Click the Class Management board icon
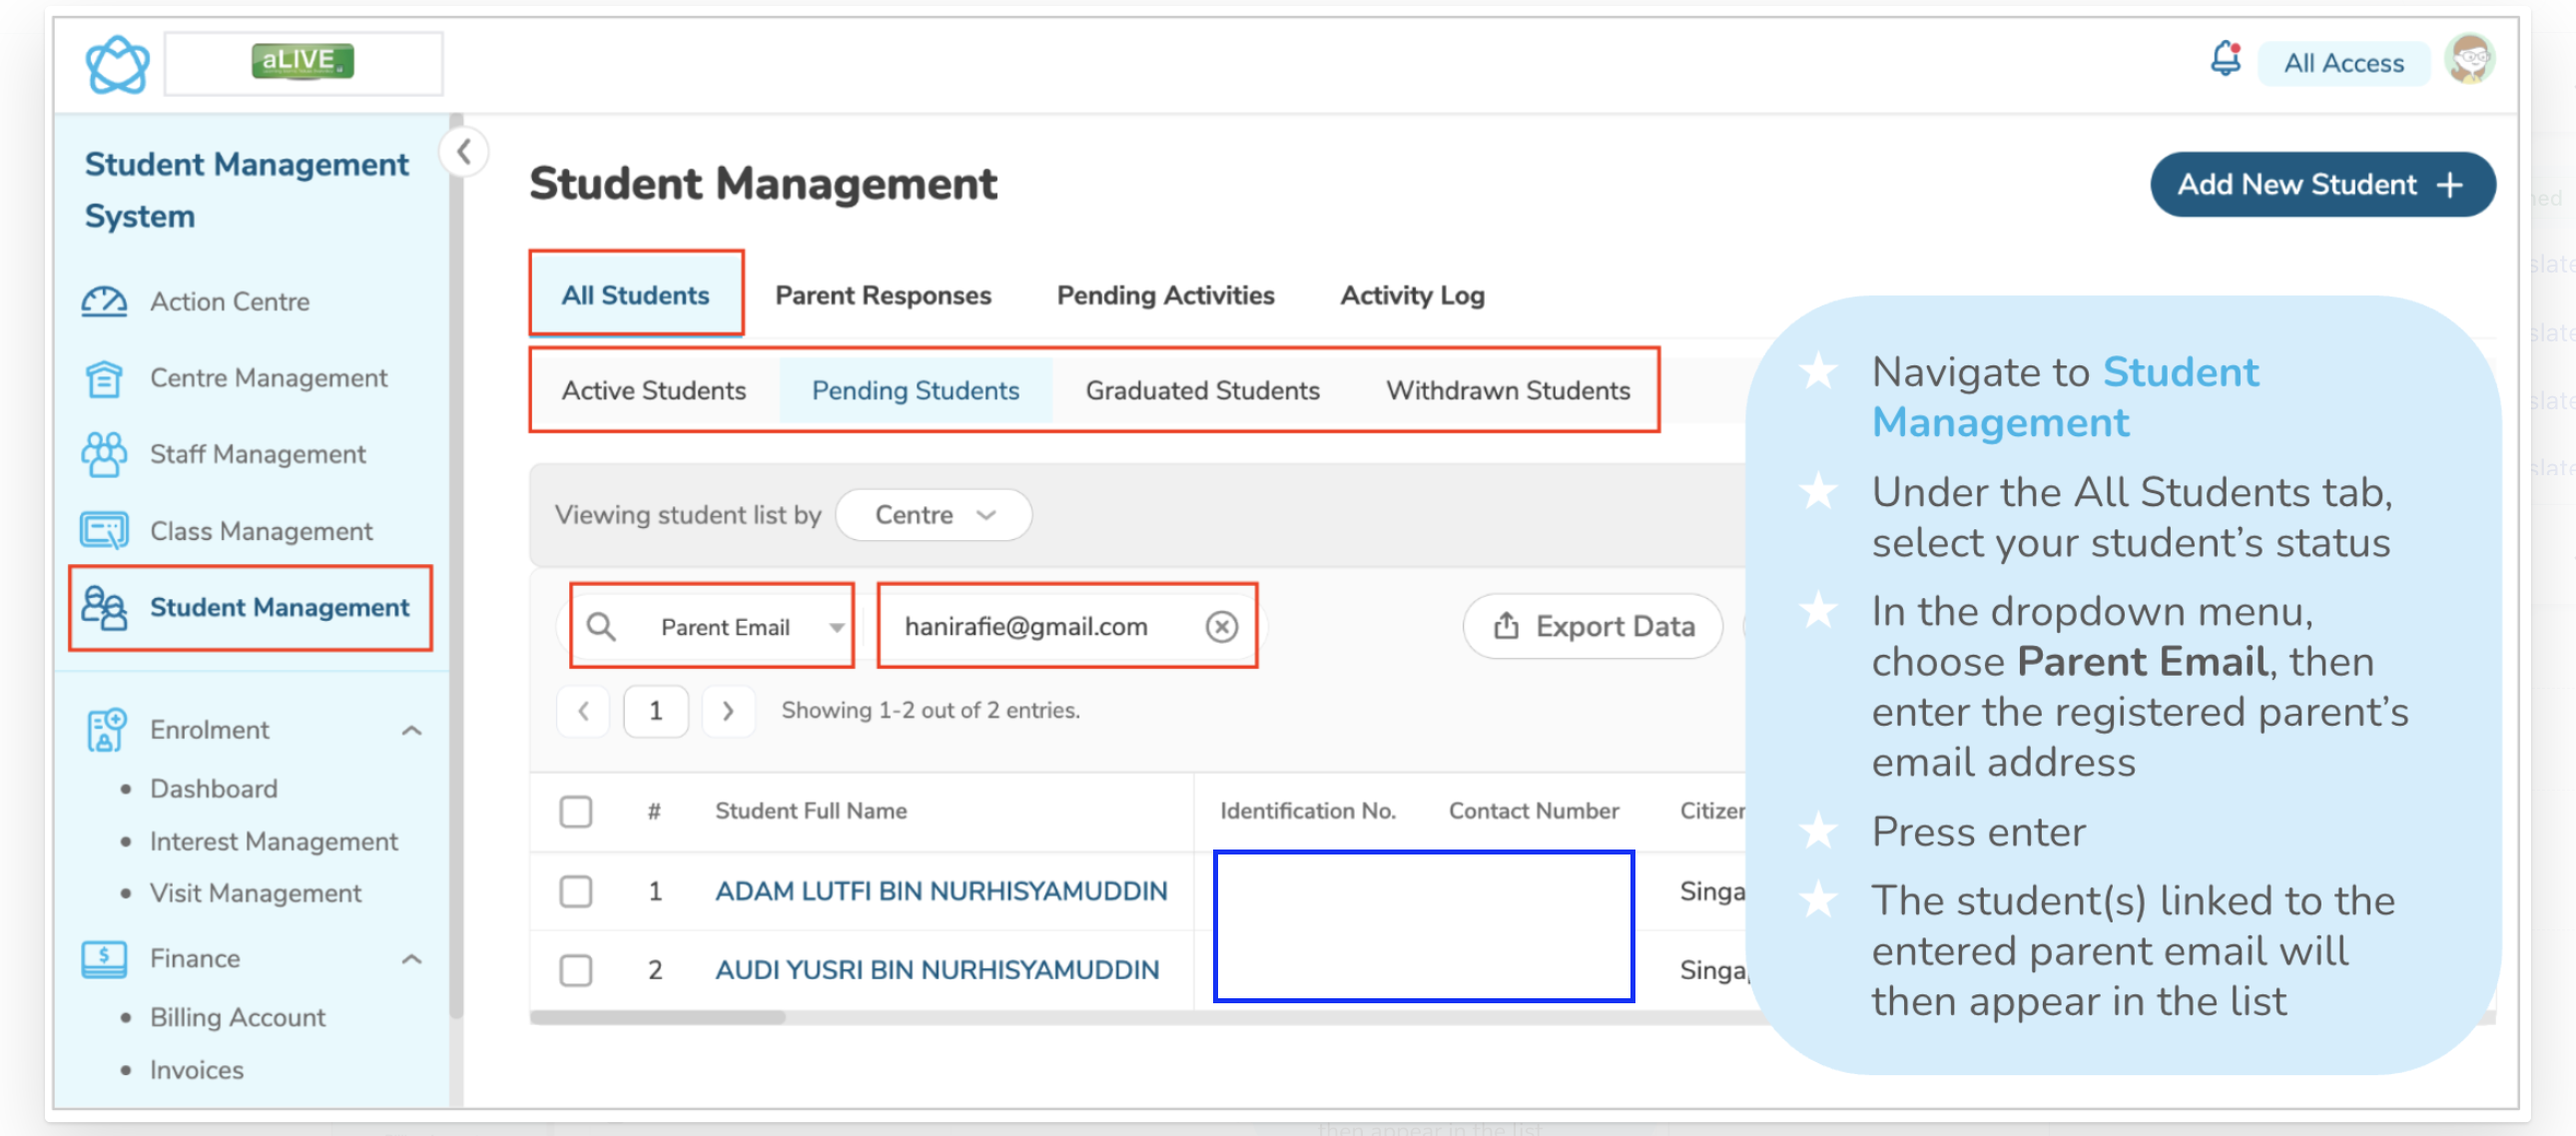 click(x=104, y=531)
